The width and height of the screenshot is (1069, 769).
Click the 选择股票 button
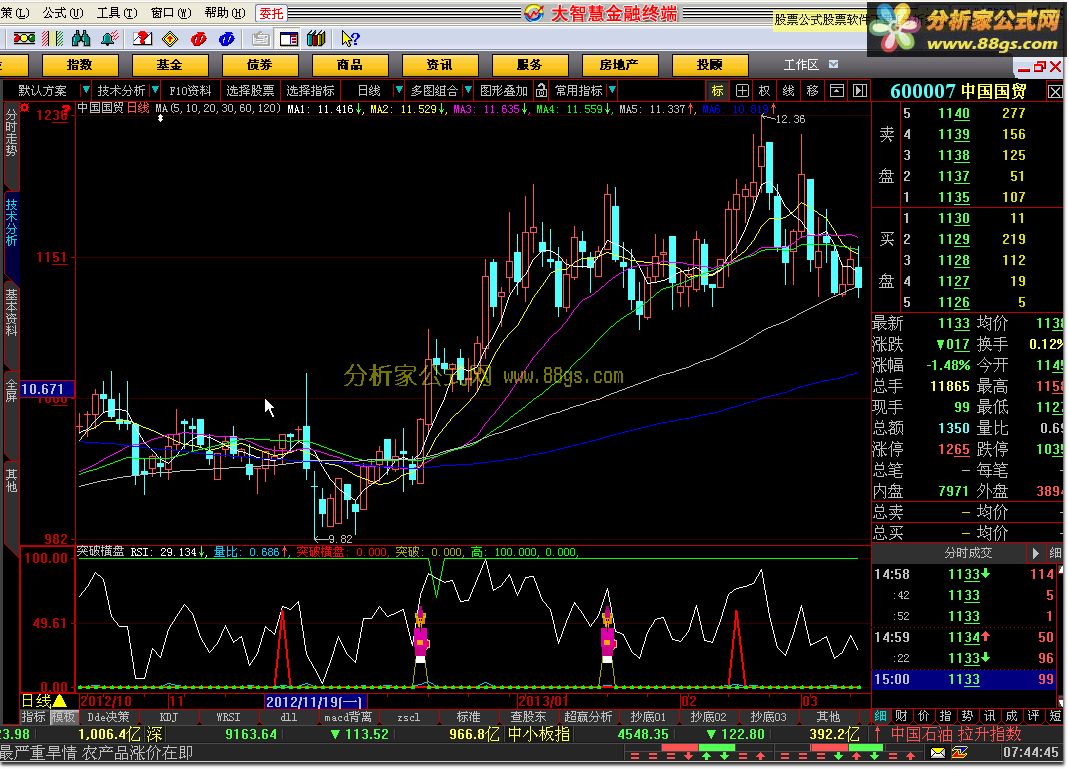click(250, 91)
